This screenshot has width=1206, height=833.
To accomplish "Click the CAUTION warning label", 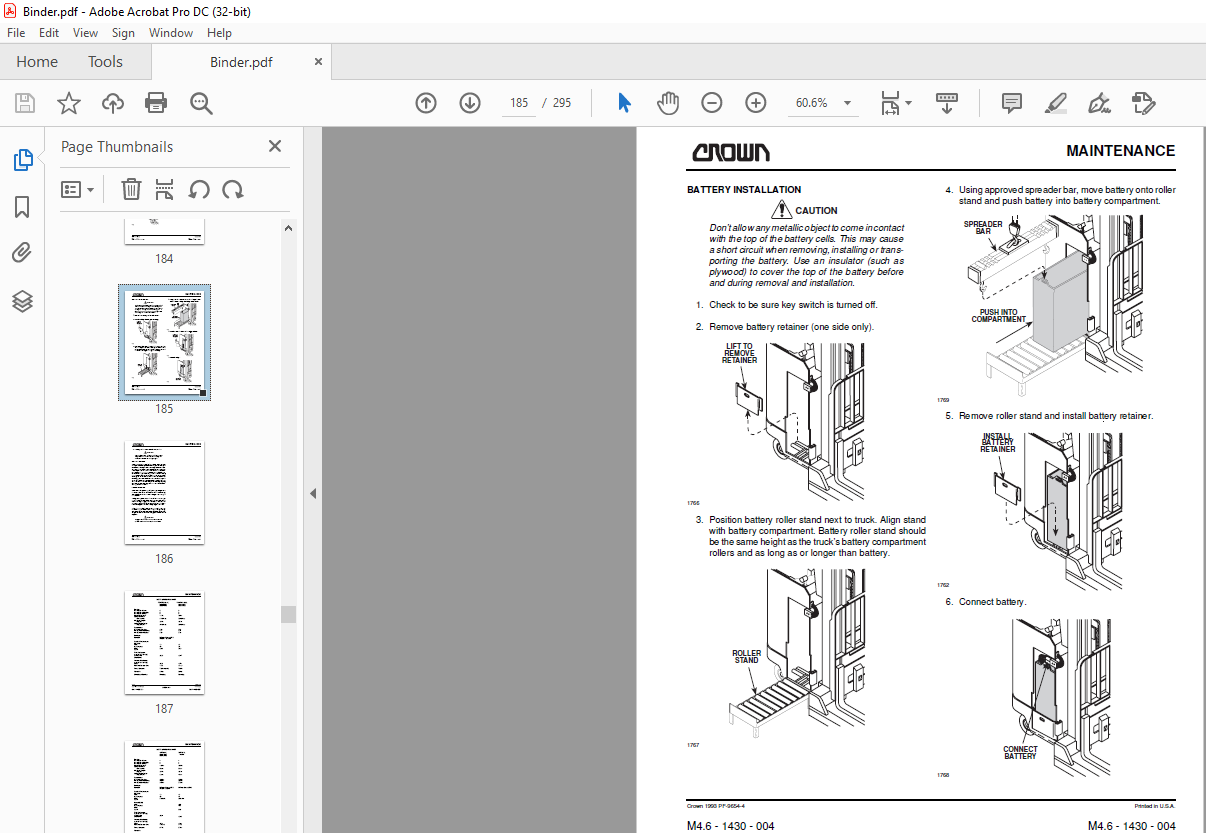I will (x=816, y=211).
